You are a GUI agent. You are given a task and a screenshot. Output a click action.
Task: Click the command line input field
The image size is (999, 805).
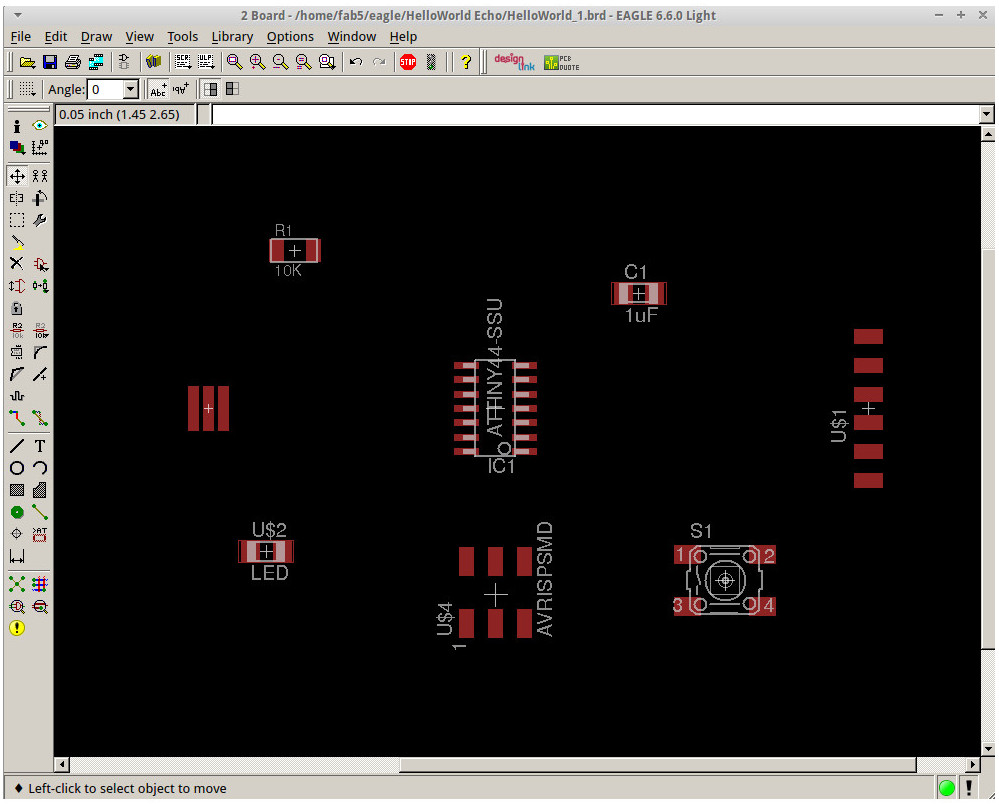(596, 115)
